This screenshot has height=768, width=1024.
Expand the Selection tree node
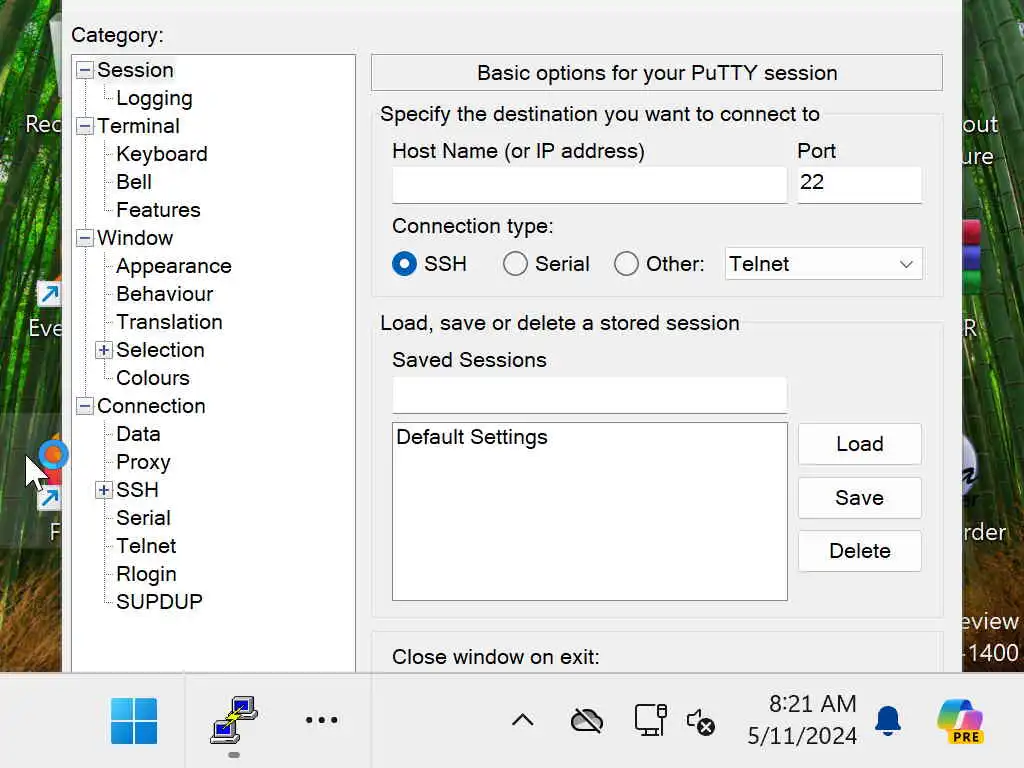pyautogui.click(x=104, y=350)
